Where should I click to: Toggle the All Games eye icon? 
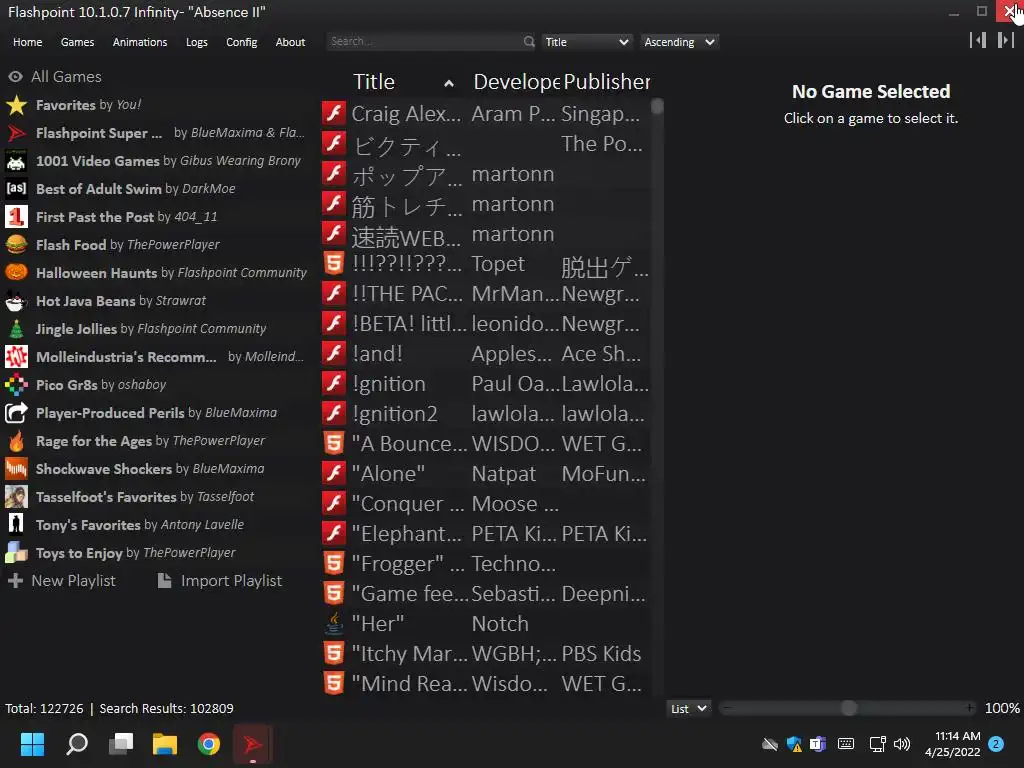(x=16, y=77)
